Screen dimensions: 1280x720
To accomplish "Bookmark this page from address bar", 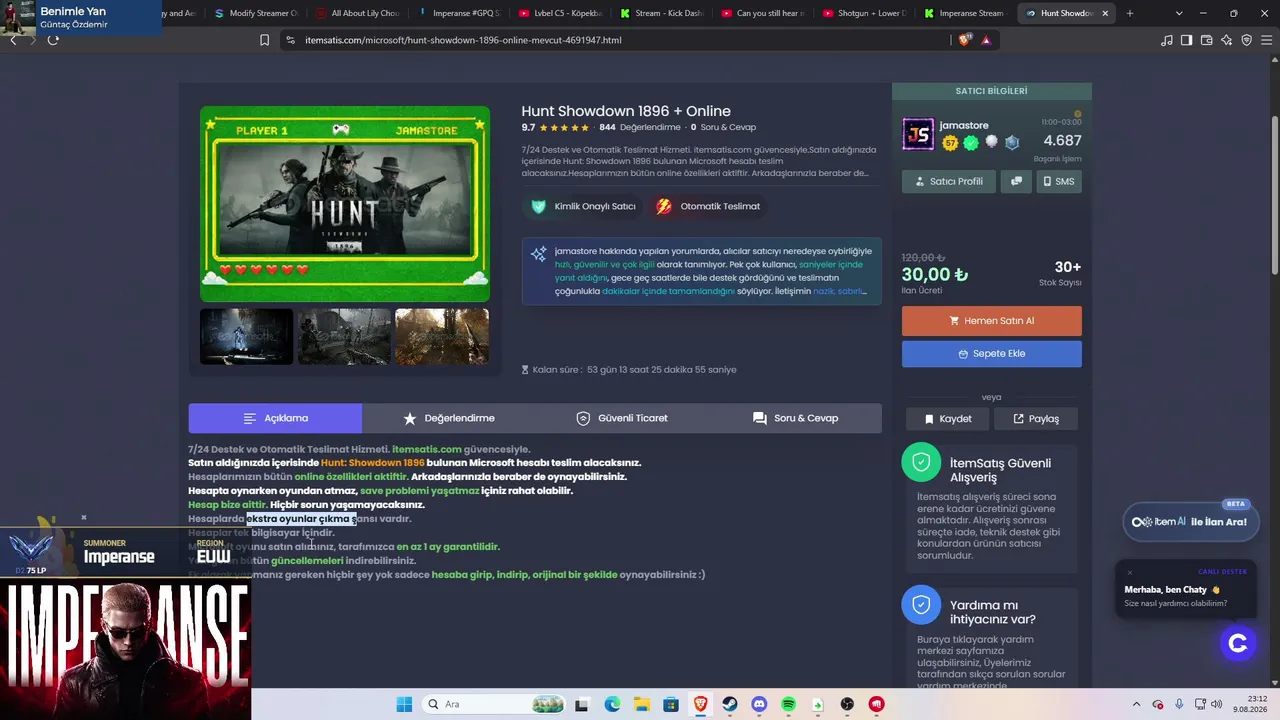I will coord(264,40).
